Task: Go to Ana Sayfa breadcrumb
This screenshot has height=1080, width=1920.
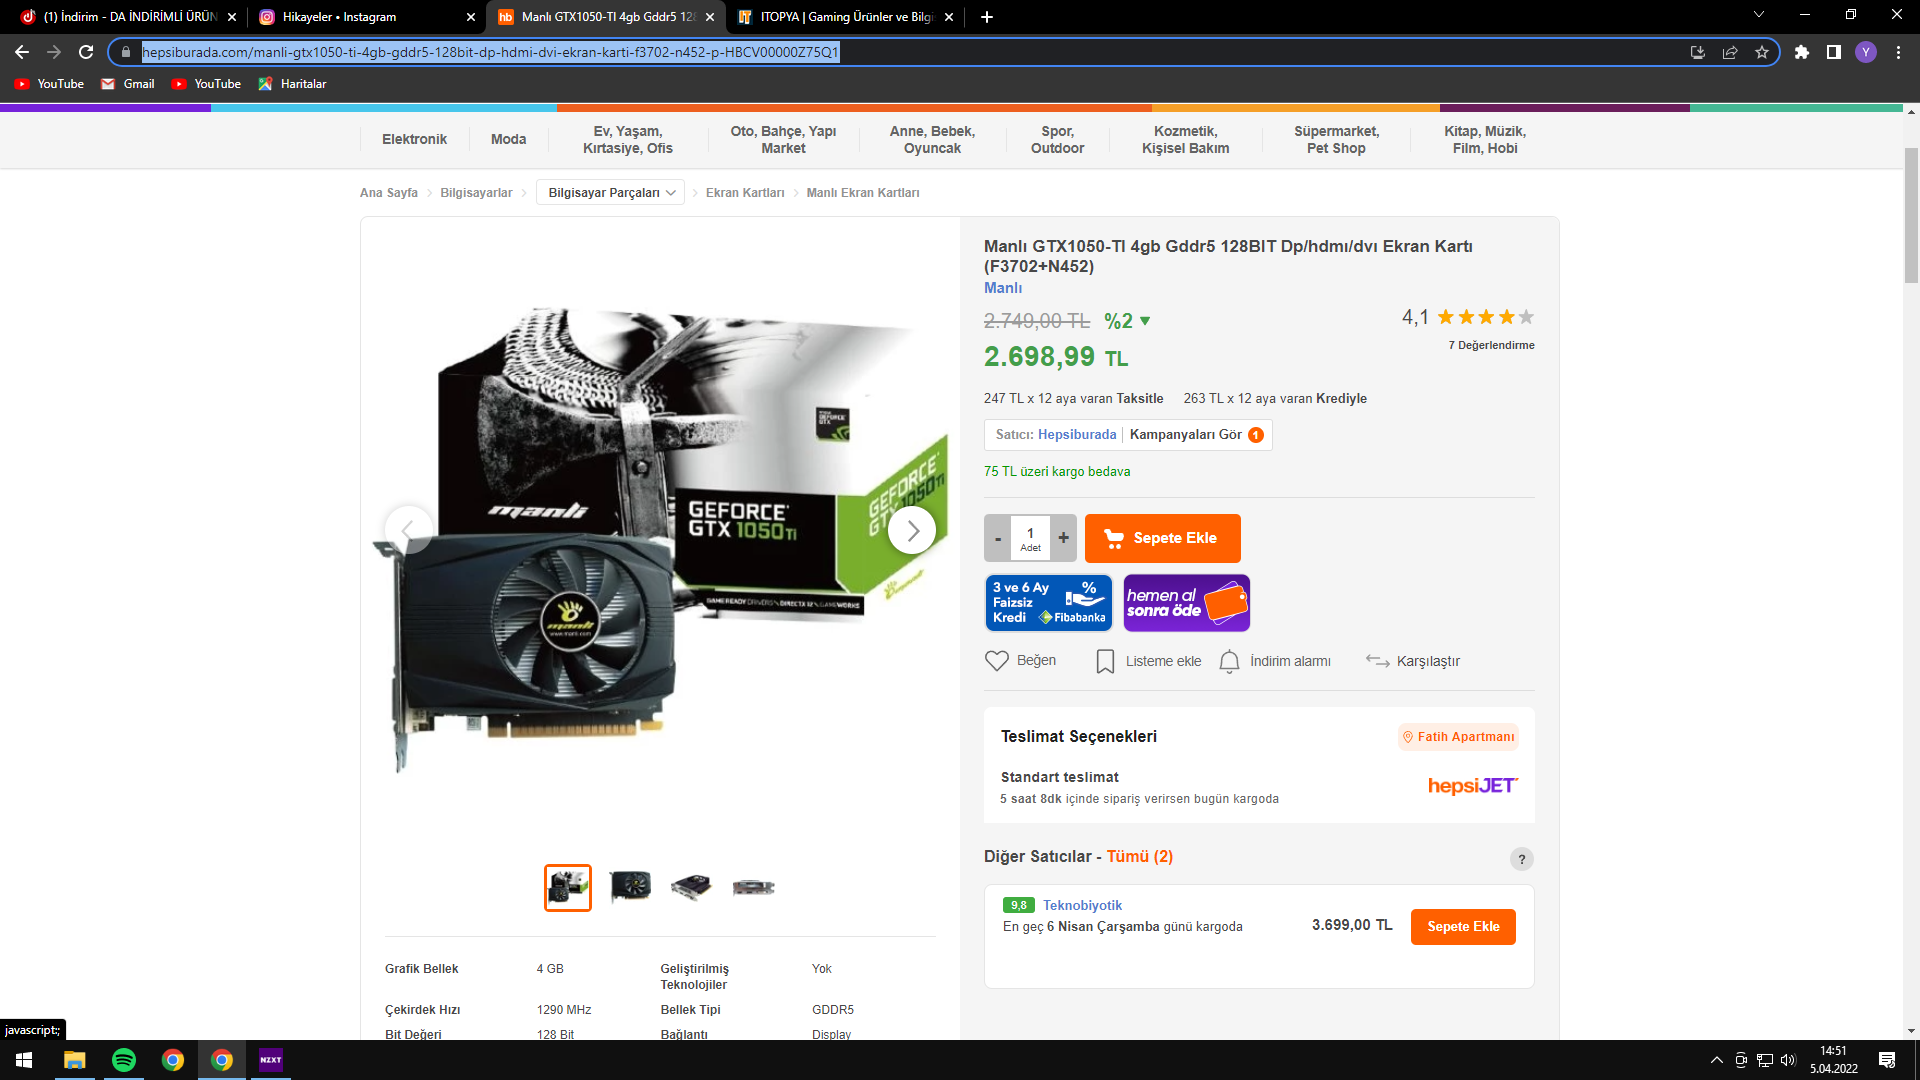Action: coord(389,193)
